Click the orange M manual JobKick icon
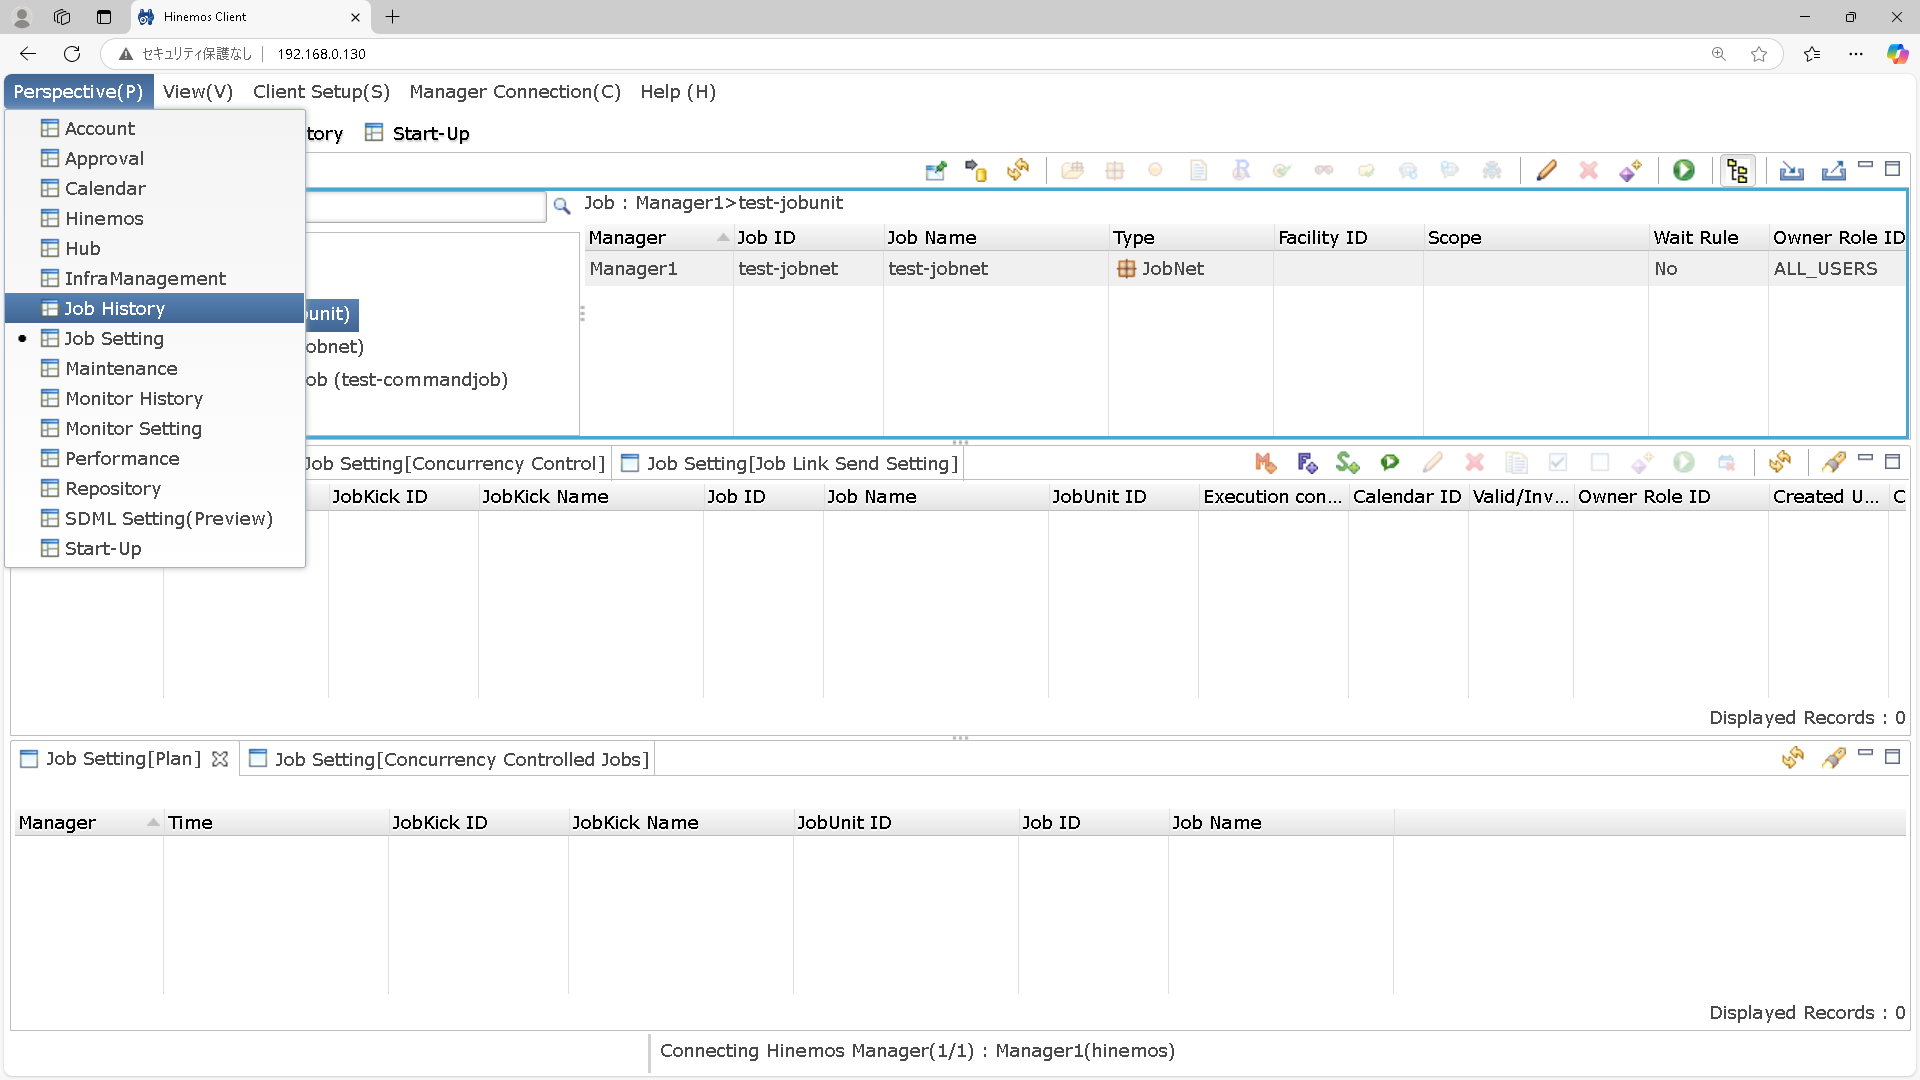Viewport: 1920px width, 1080px height. 1265,463
